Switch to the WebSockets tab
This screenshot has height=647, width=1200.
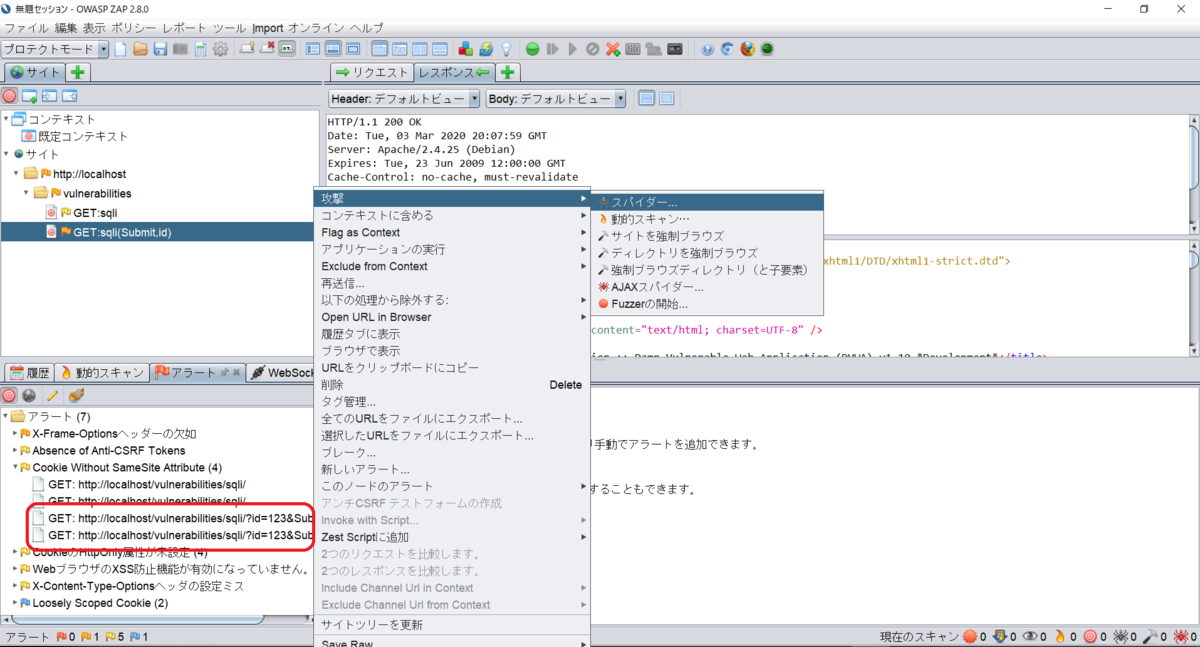[x=280, y=373]
